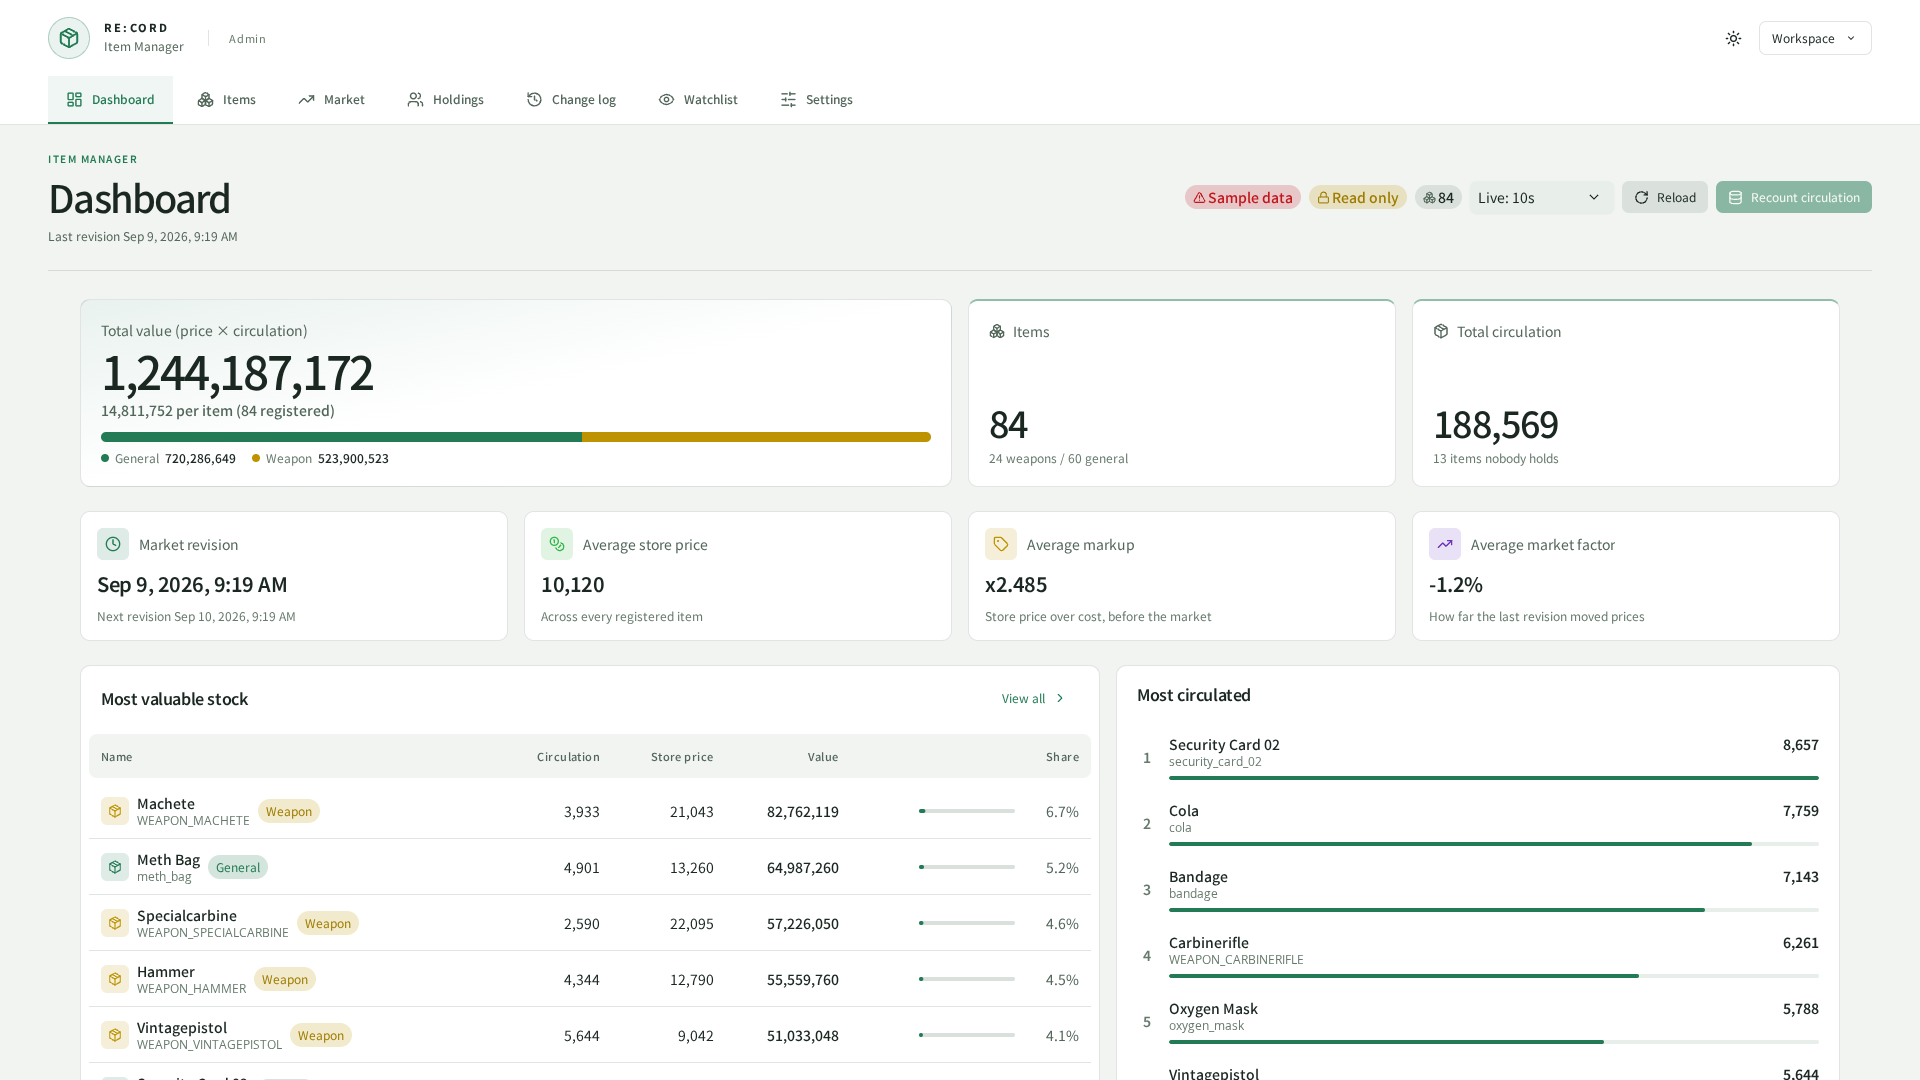The image size is (1920, 1080).
Task: Open the Holdings tab
Action: [446, 100]
